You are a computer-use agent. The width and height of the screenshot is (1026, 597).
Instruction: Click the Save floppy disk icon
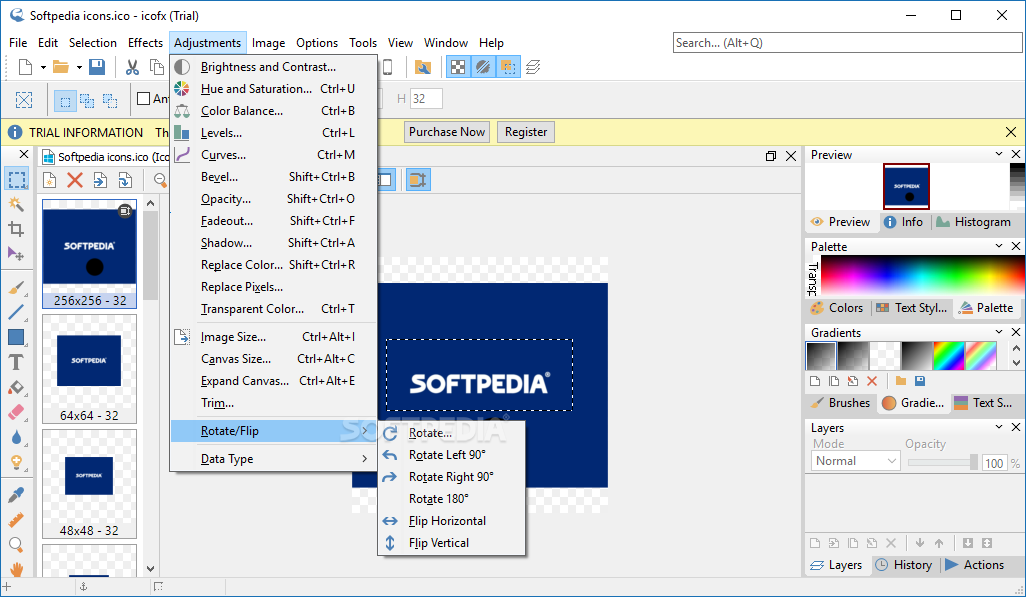click(x=97, y=67)
